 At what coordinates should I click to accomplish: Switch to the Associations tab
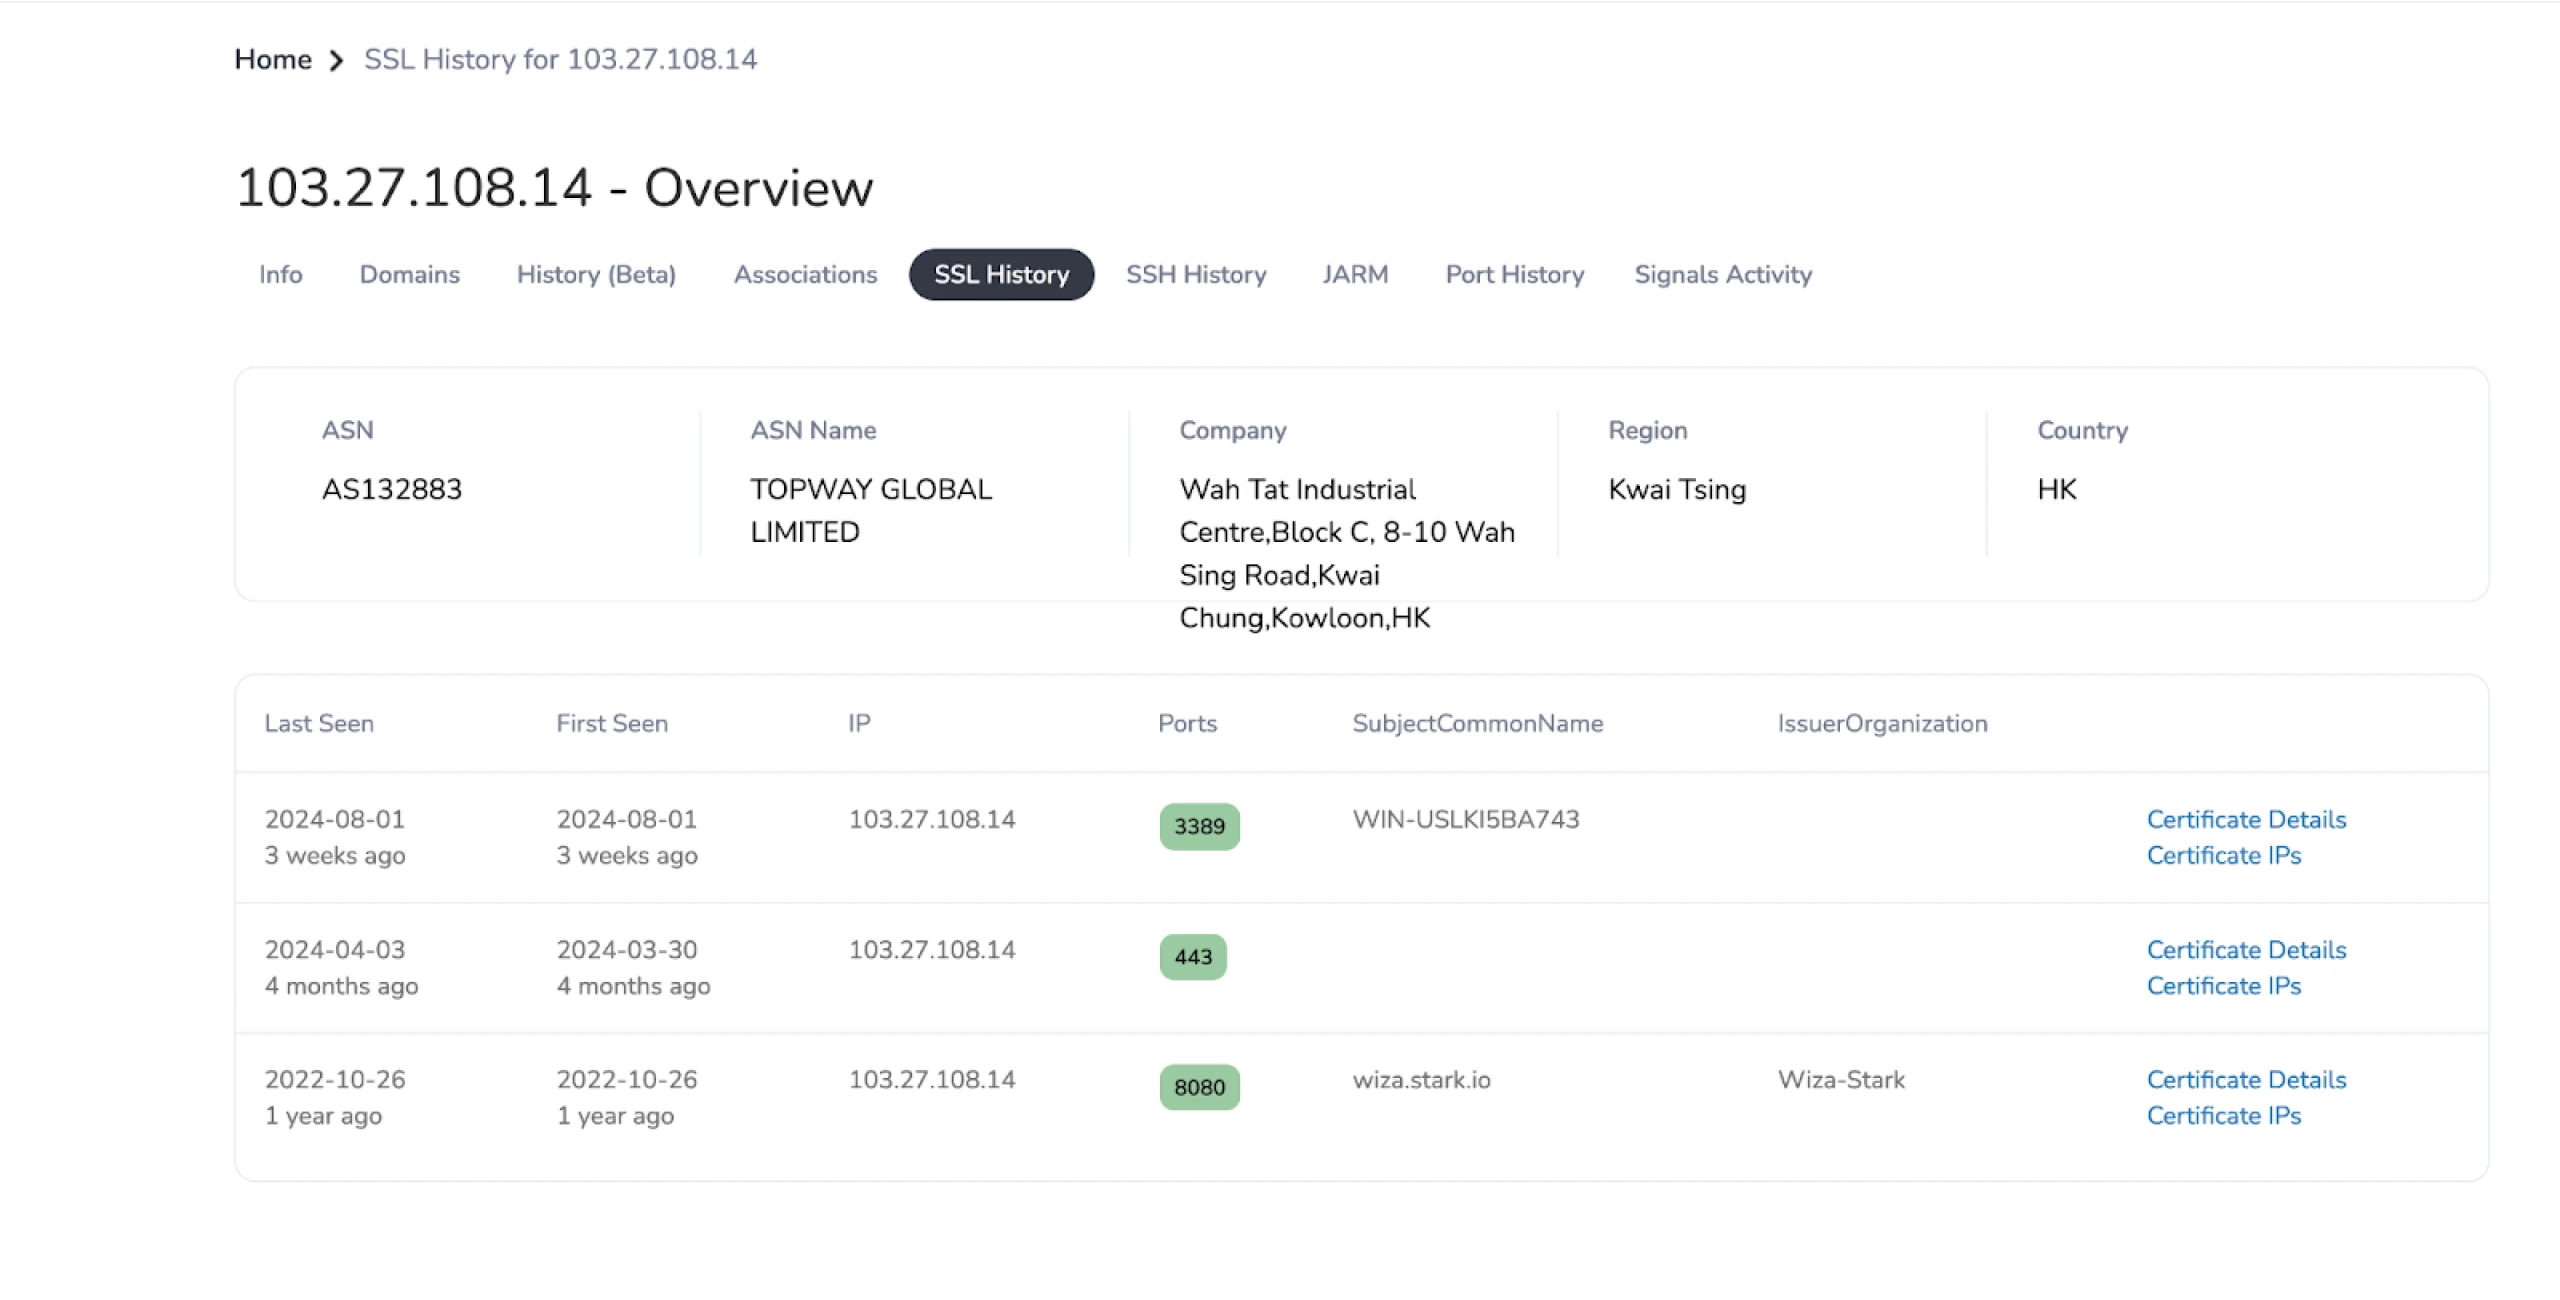tap(805, 275)
